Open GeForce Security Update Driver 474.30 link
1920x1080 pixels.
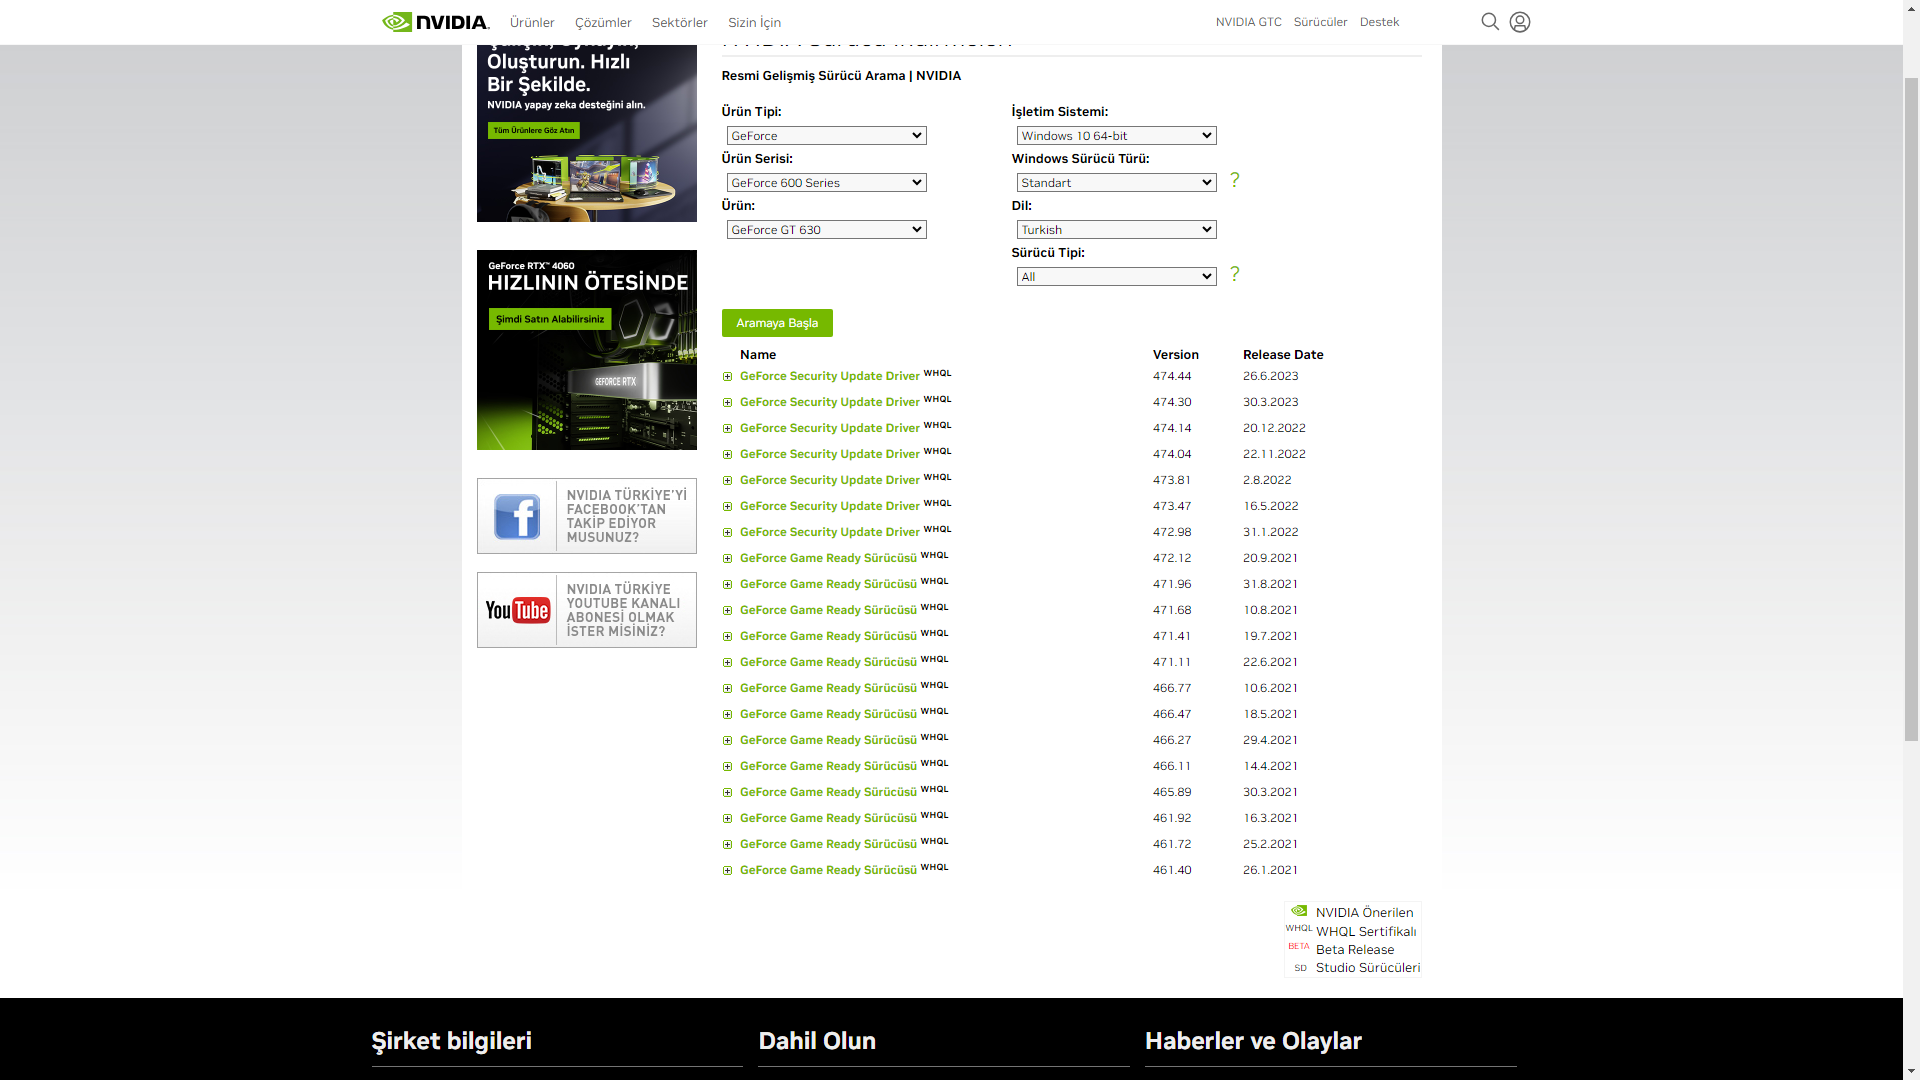[x=829, y=402]
